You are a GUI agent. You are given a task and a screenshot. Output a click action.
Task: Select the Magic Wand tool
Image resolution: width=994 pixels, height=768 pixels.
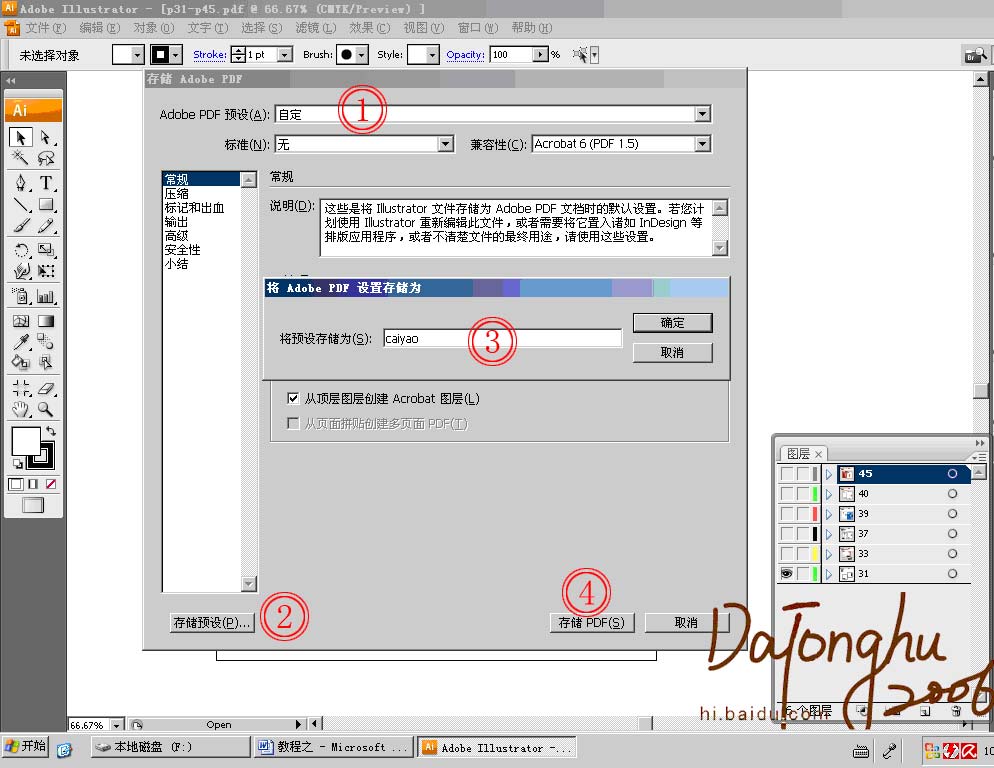coord(21,157)
